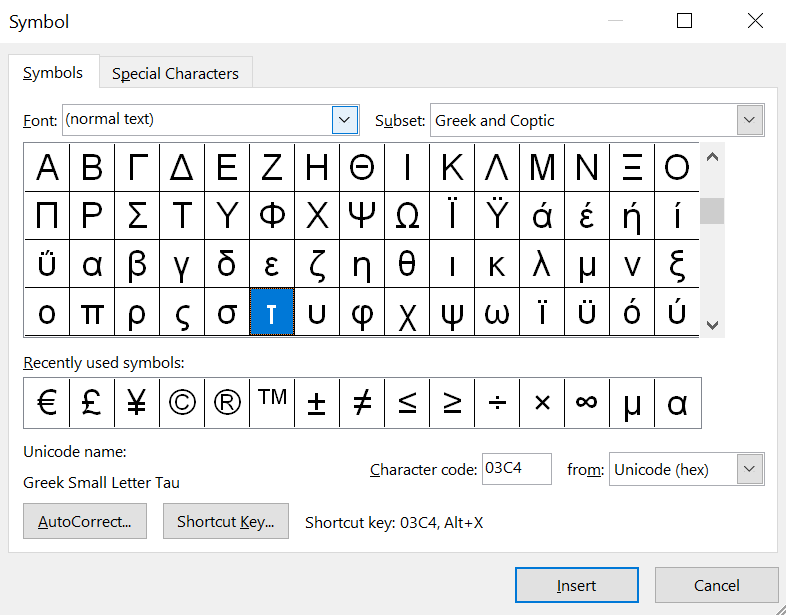The height and width of the screenshot is (615, 786).
Task: Choose the alpha symbol in recently used row
Action: (x=677, y=403)
